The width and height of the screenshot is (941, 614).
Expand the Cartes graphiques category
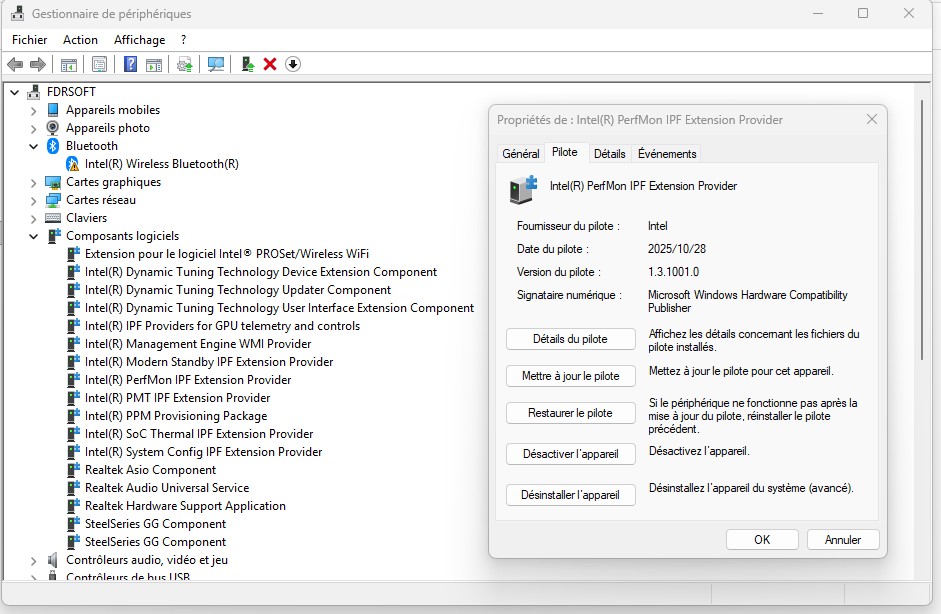coord(34,182)
